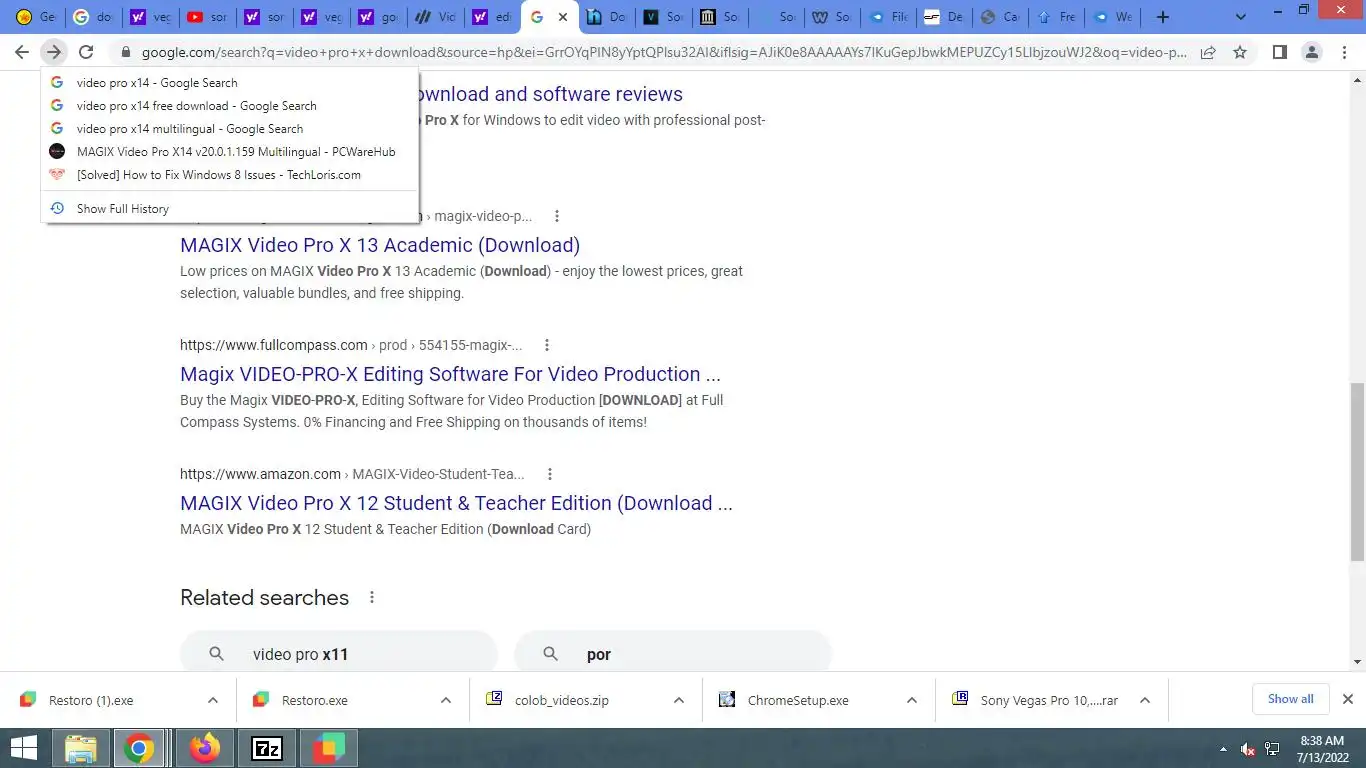Open the Windows Start menu
Screen dimensions: 1366x768
24,748
